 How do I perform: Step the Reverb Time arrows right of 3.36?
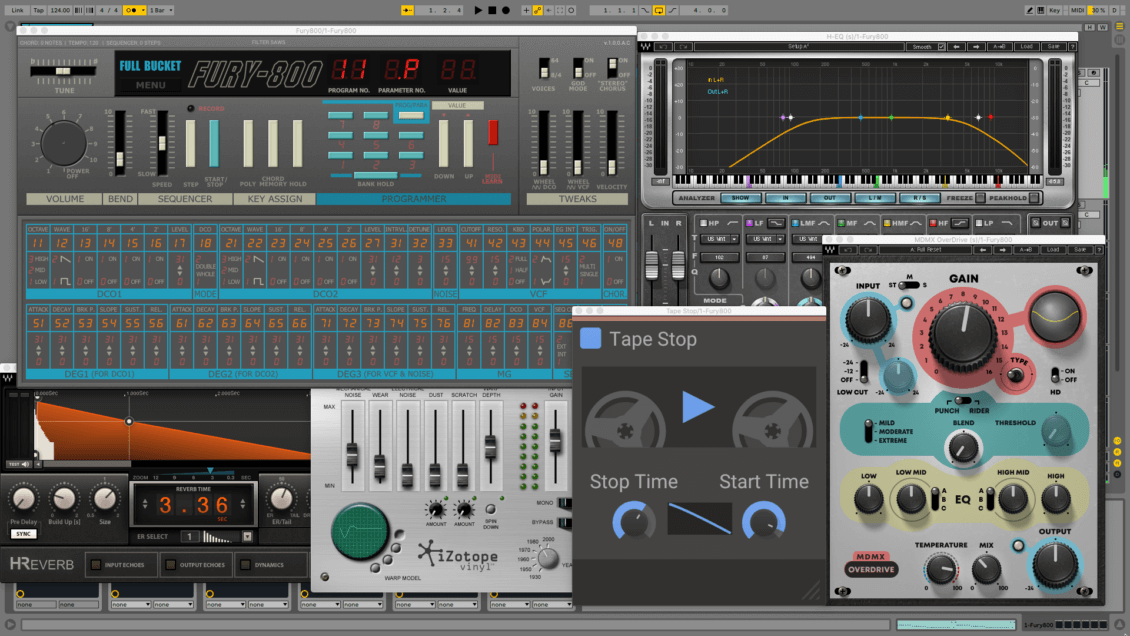(x=243, y=504)
